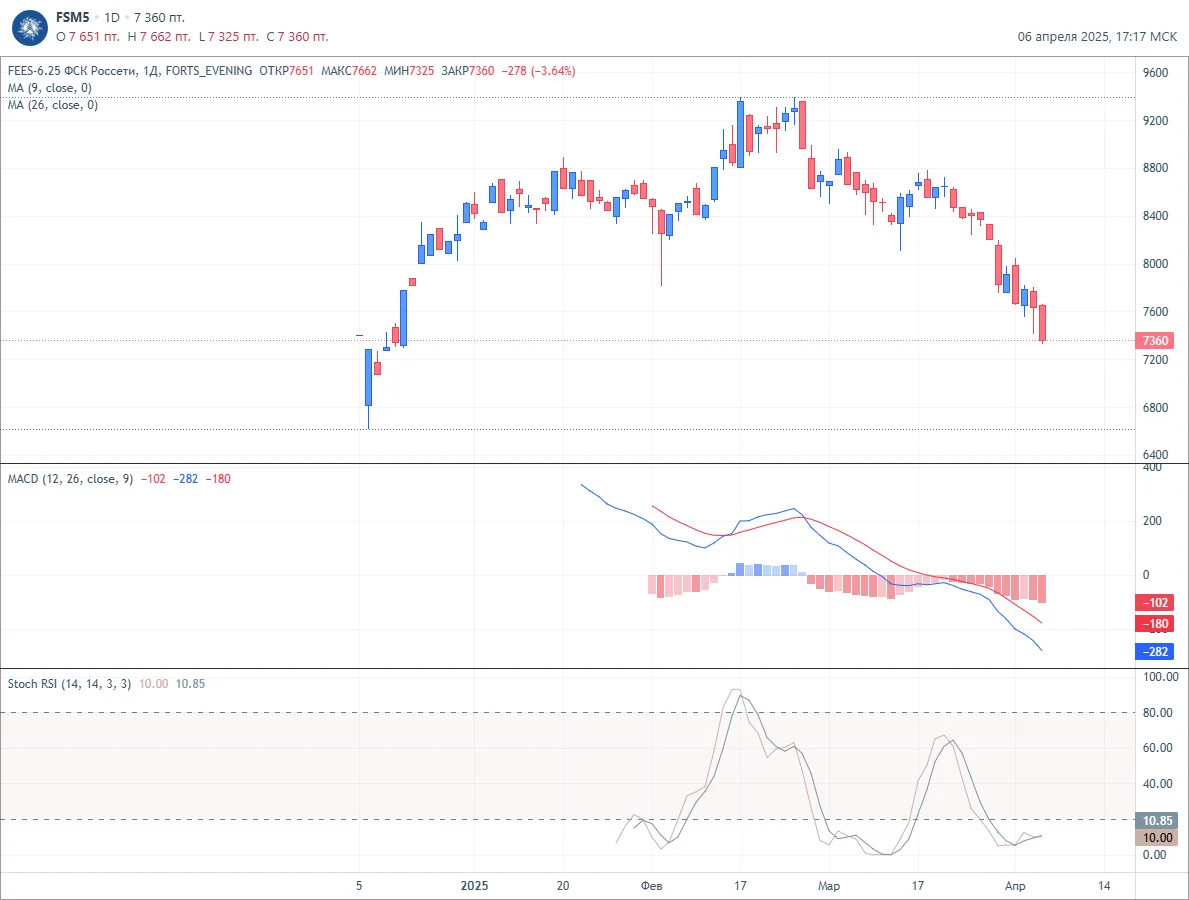
Task: Click the 8000 level on price scale
Action: click(1156, 264)
